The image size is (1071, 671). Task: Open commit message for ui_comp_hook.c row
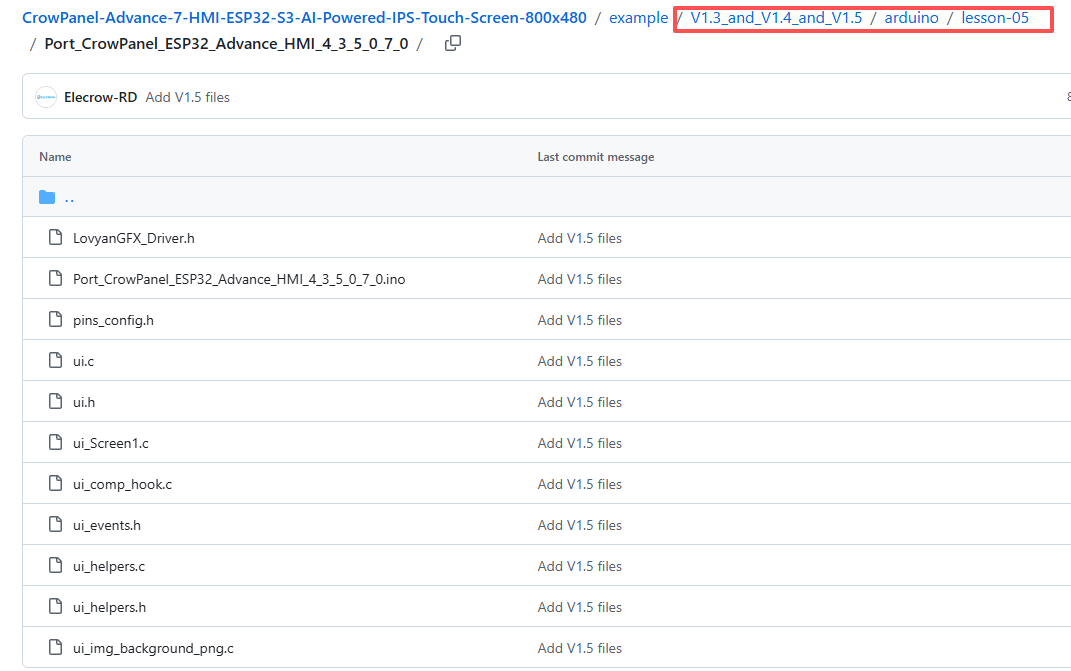pos(579,484)
